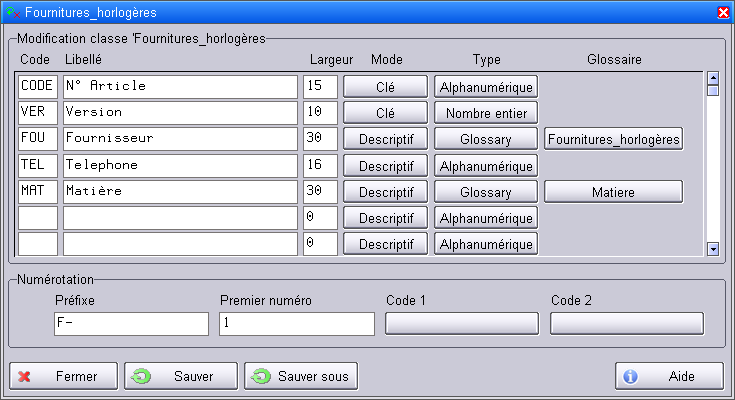Toggle Descriptif mode in the last empty row

385,244
